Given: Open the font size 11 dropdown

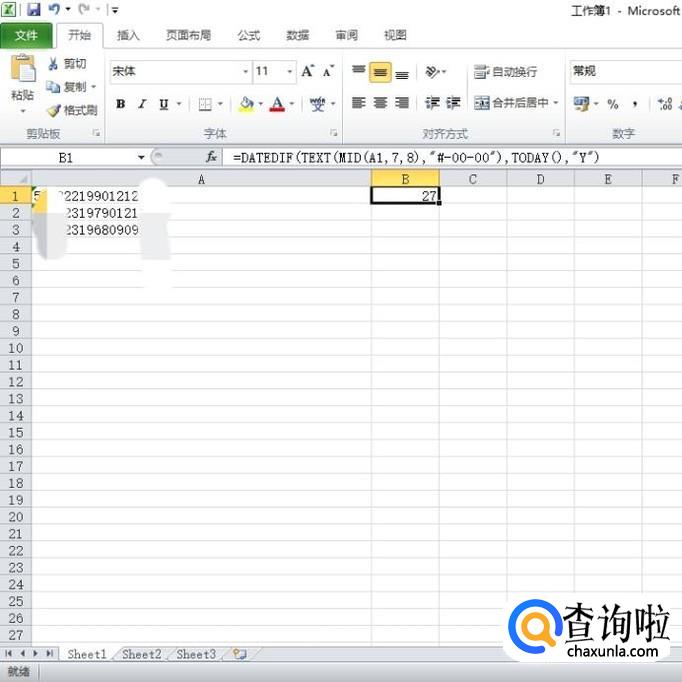Looking at the screenshot, I should tap(290, 71).
